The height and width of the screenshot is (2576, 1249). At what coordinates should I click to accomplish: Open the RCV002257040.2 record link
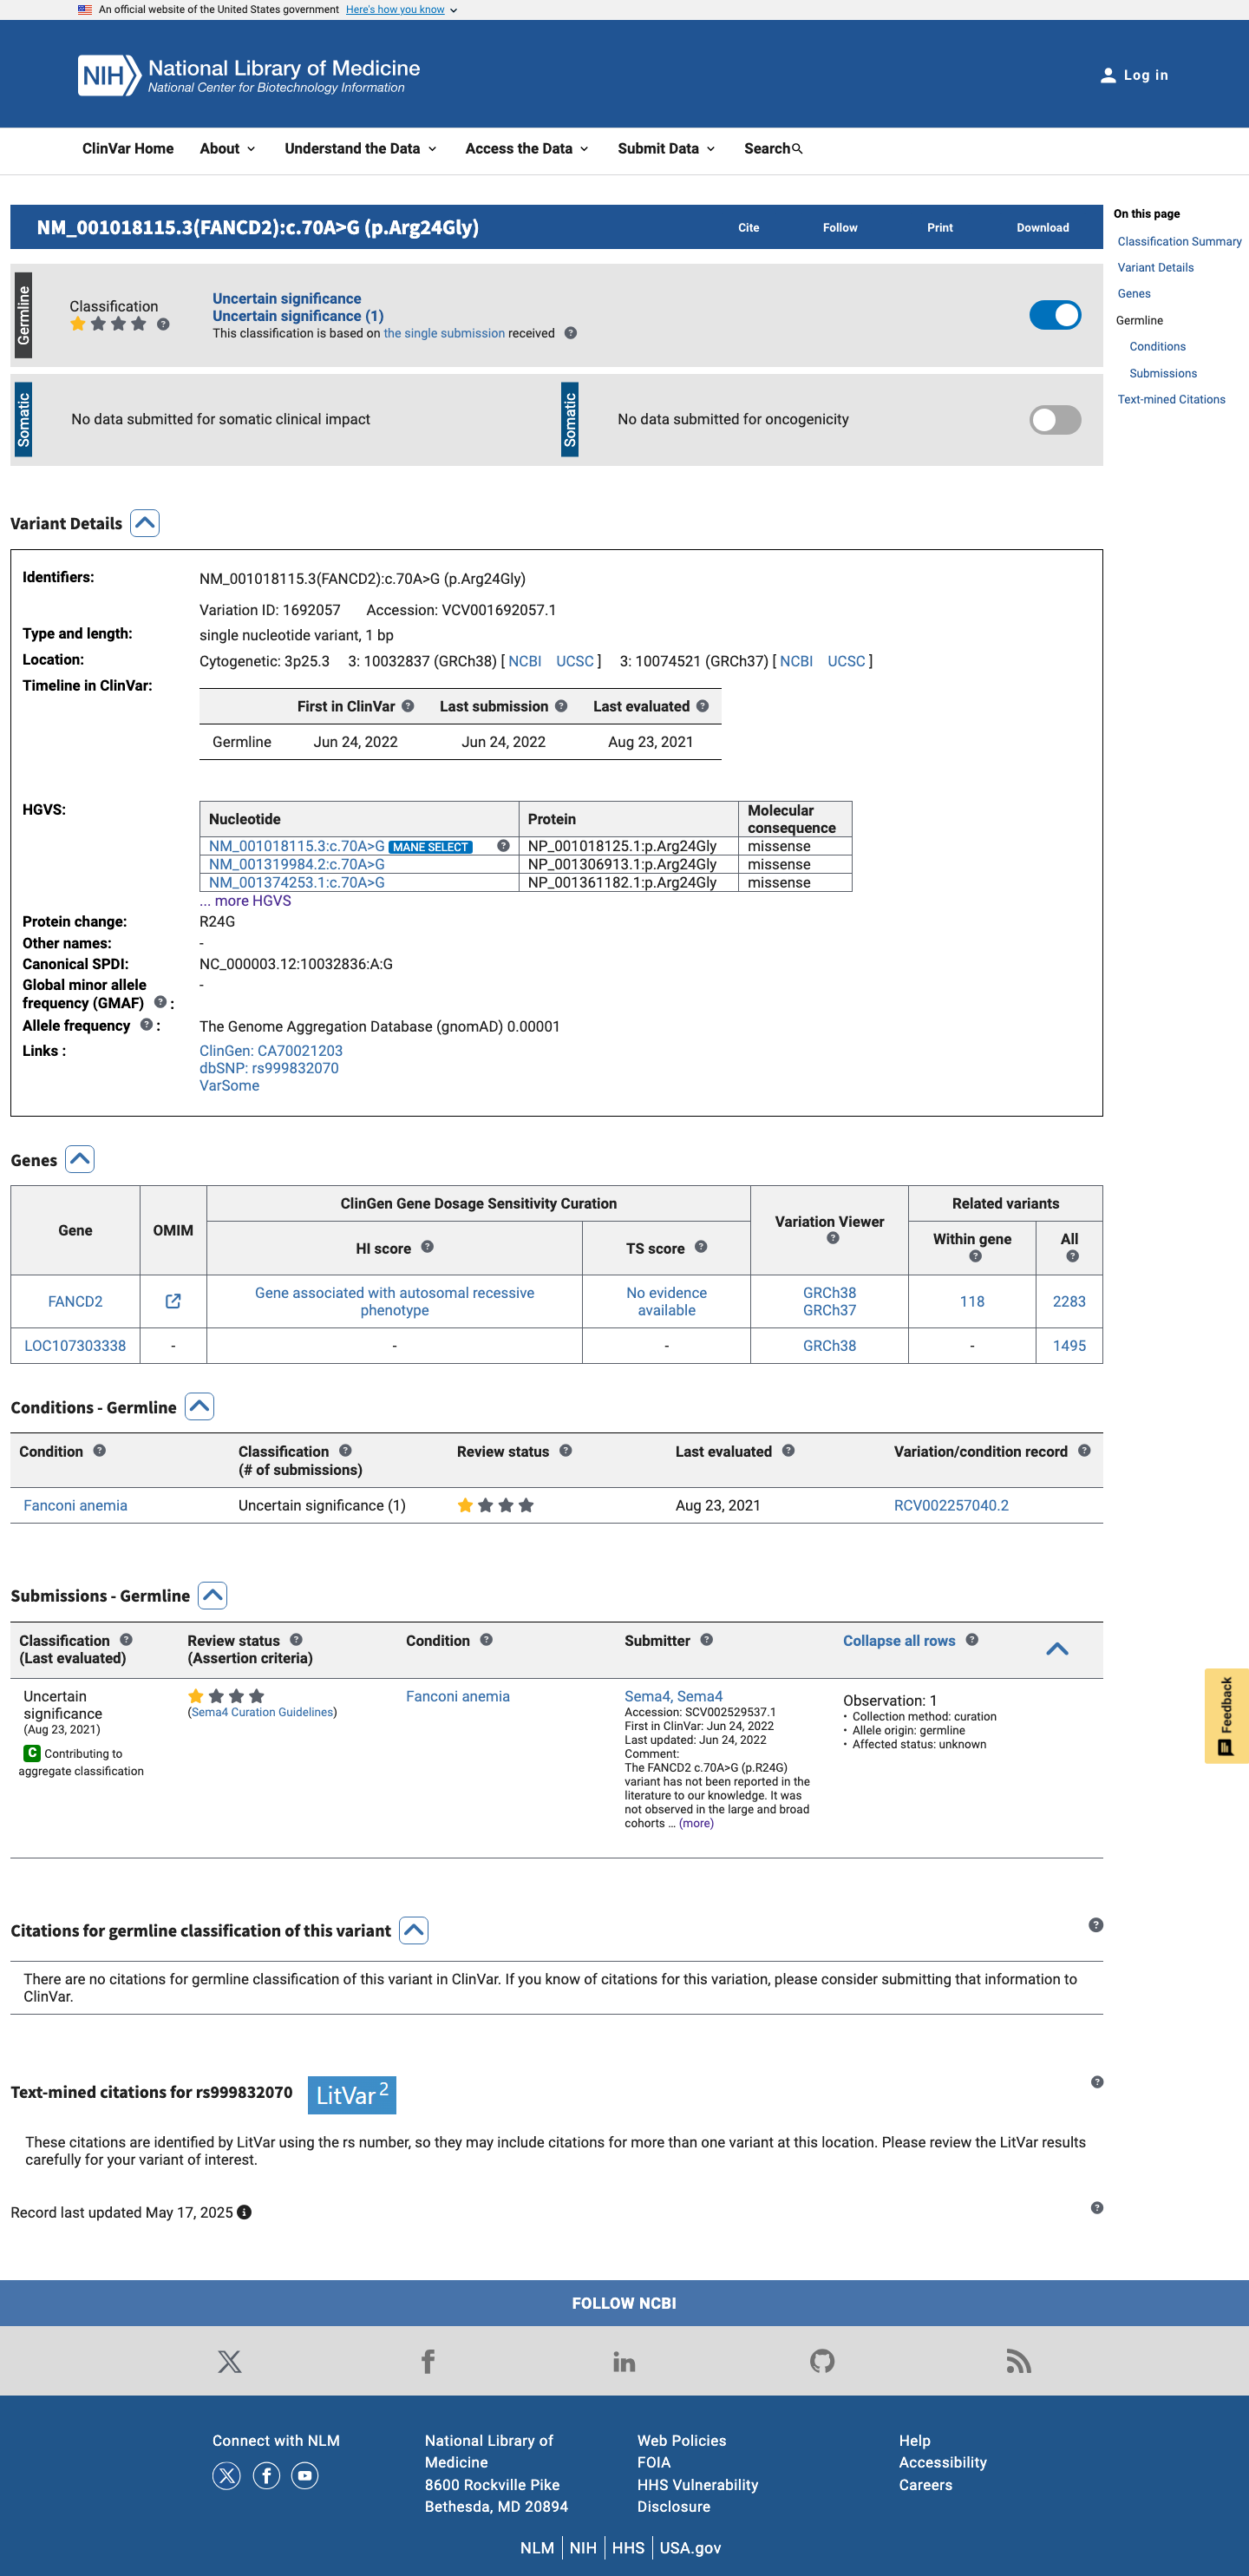(x=951, y=1505)
